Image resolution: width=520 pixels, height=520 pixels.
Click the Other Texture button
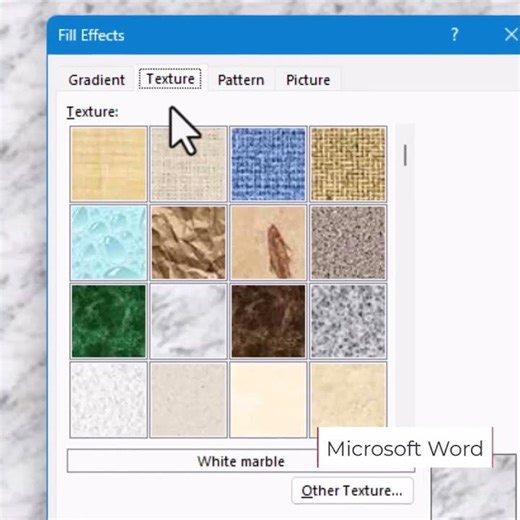pyautogui.click(x=352, y=490)
